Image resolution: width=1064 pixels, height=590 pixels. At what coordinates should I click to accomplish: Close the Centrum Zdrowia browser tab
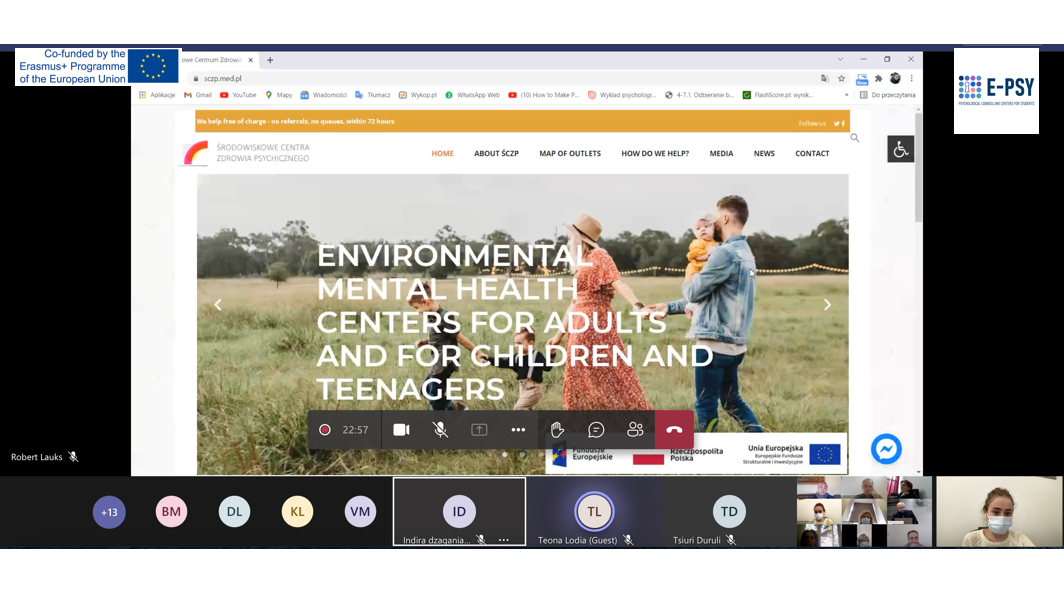coord(250,60)
